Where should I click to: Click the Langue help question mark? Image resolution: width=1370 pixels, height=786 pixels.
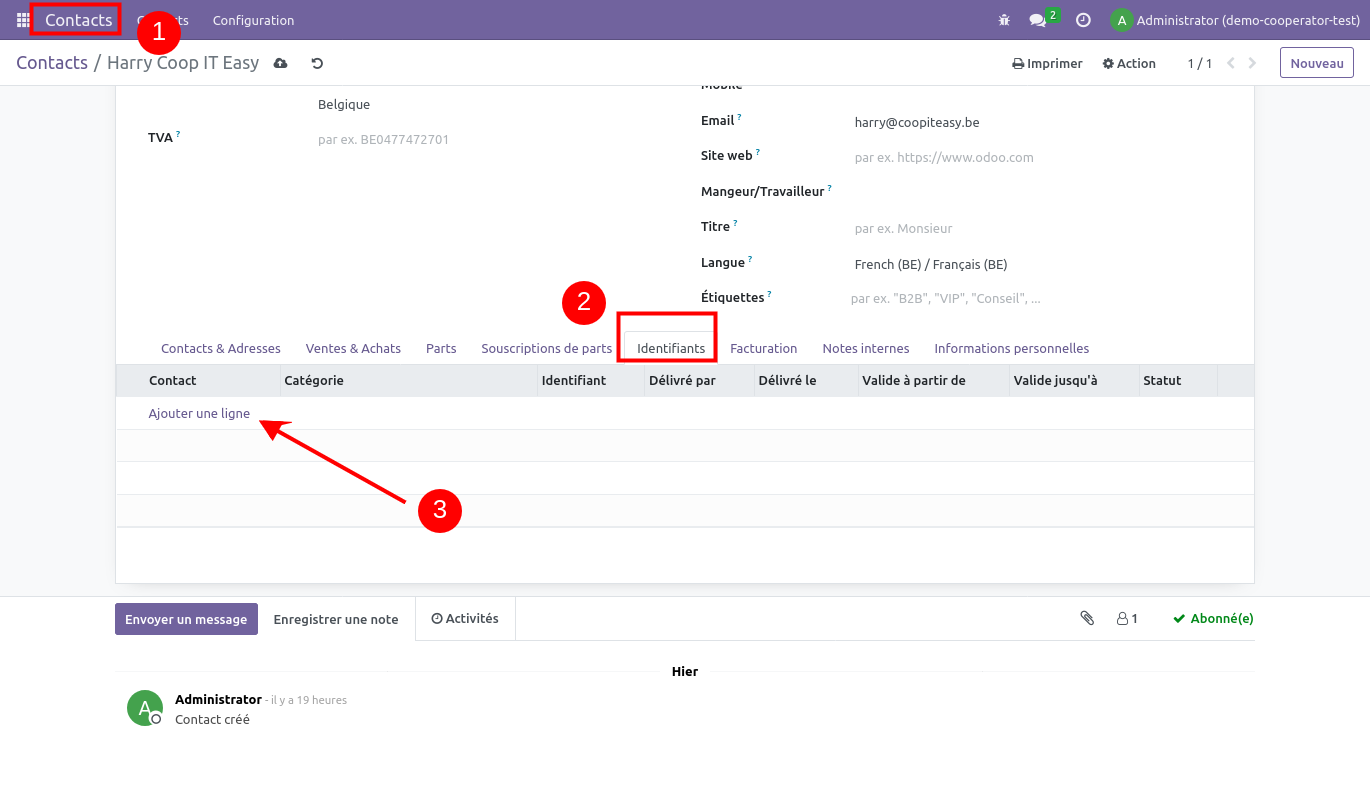pos(750,259)
